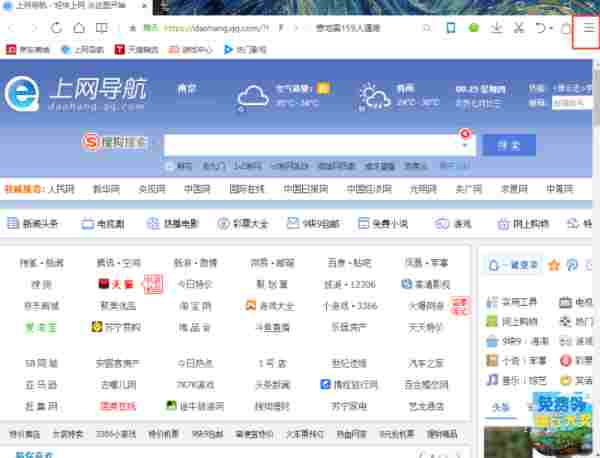
Task: Open the 网上购物 category tab
Action: coord(523,223)
